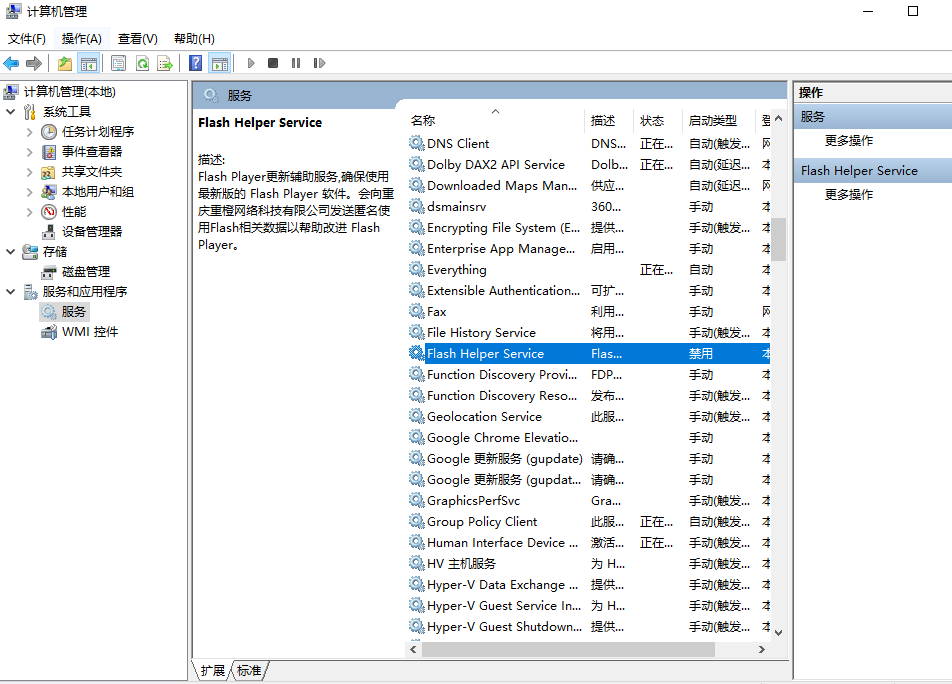Click vertical scrollbar up arrow in services list
Viewport: 952px width, 684px height.
778,119
